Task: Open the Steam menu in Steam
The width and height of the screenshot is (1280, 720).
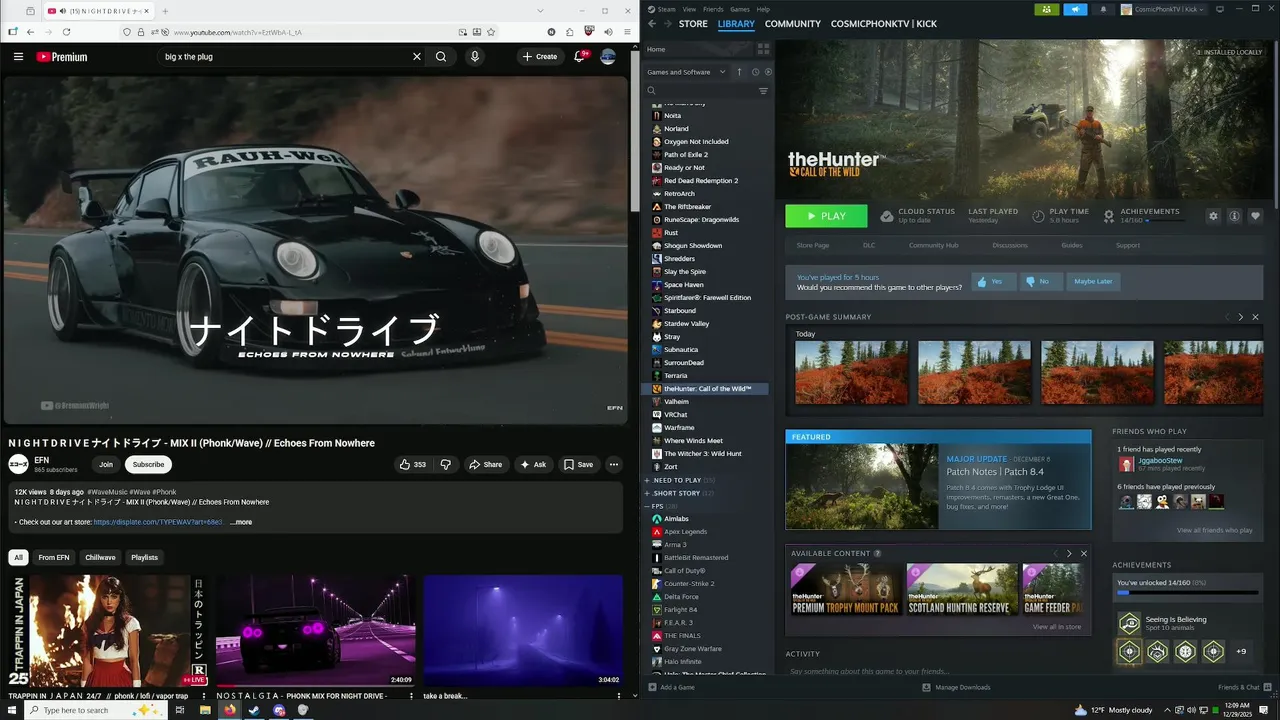Action: tap(666, 9)
